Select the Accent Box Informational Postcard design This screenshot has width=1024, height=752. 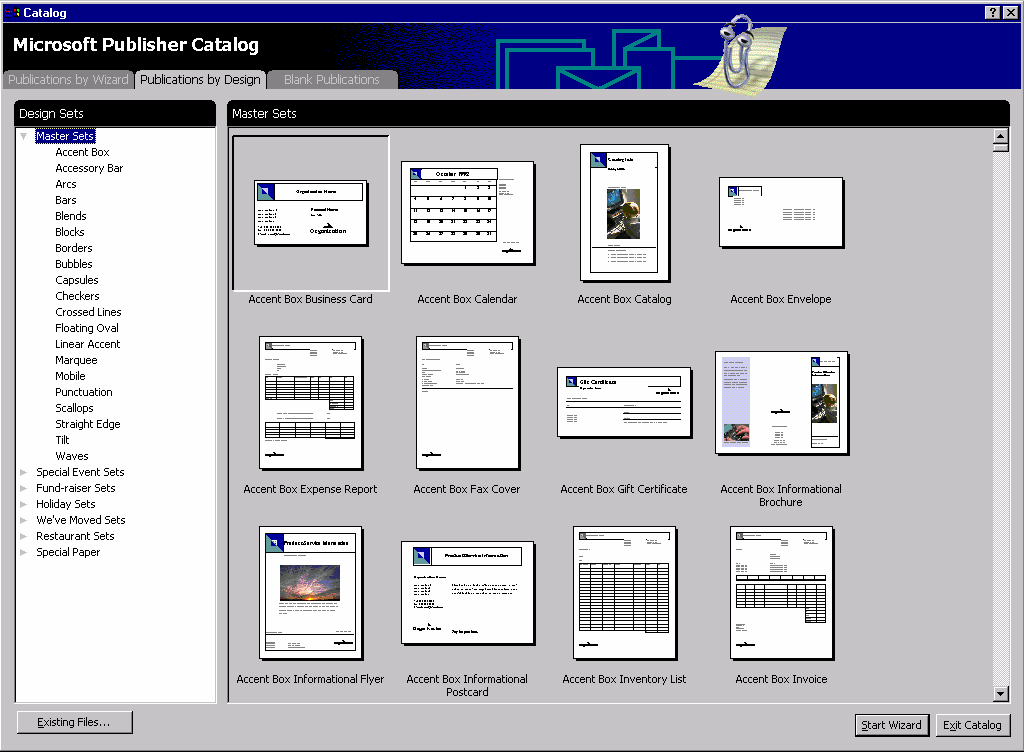pos(468,593)
